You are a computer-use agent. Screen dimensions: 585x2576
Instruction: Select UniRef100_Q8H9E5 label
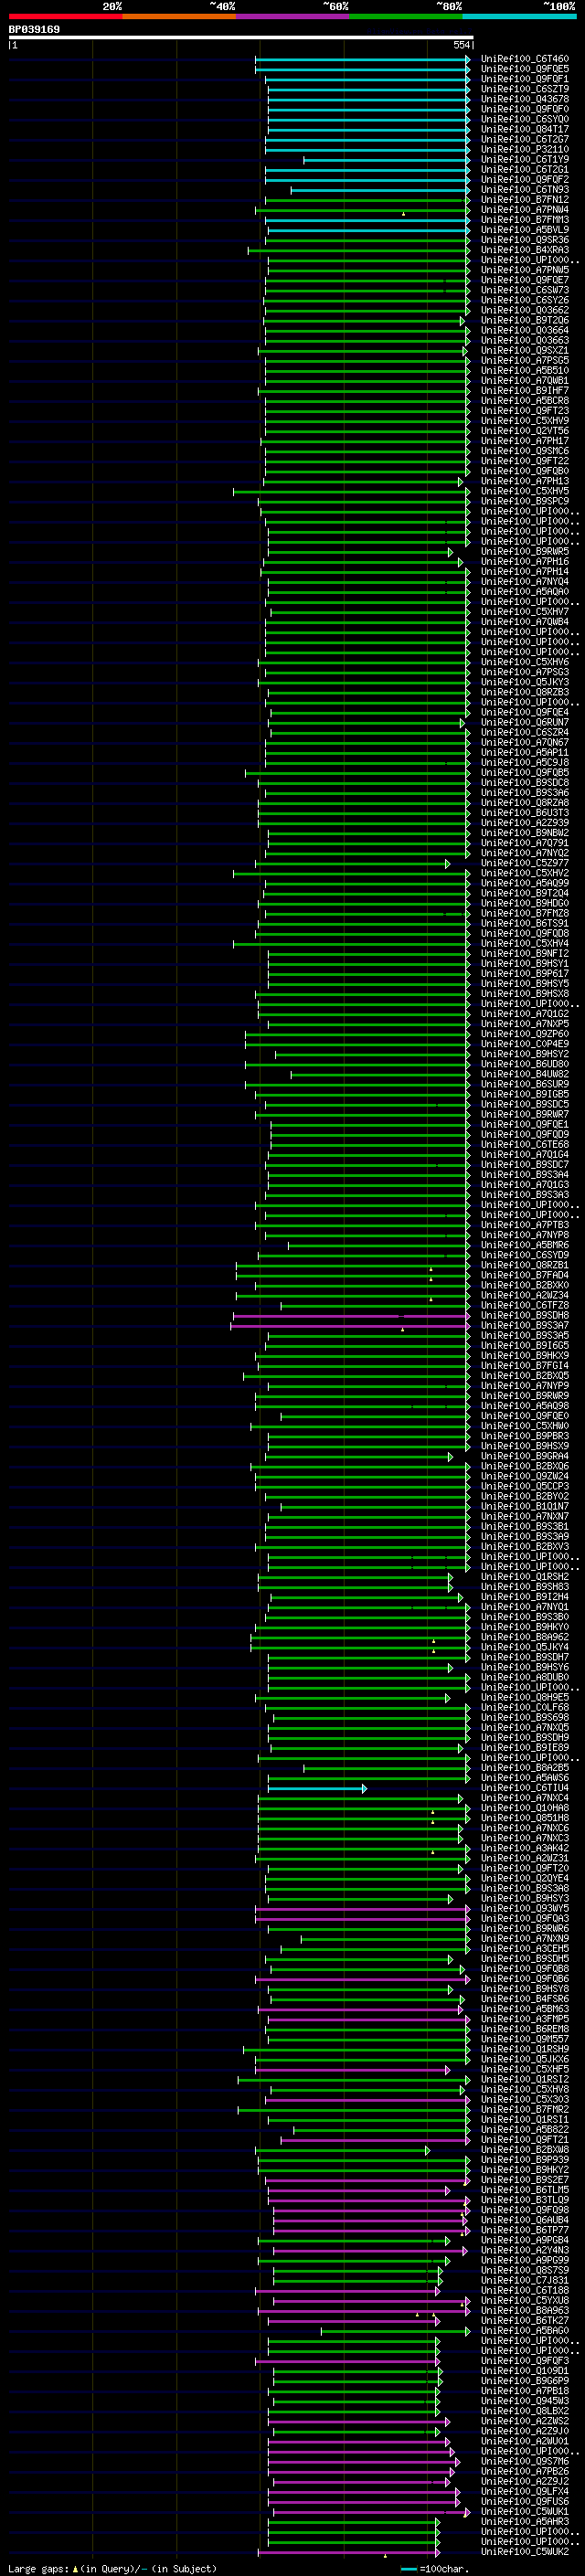pyautogui.click(x=524, y=1698)
